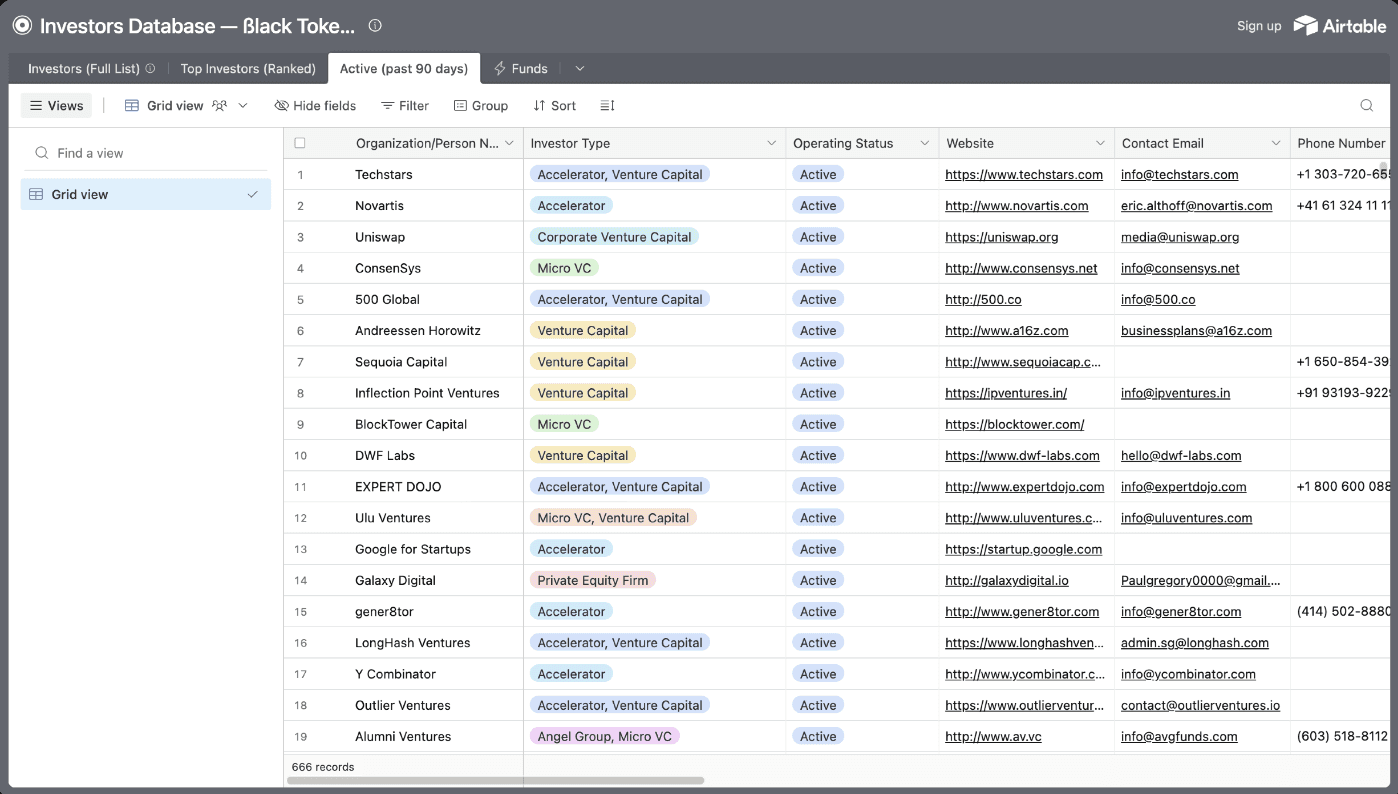The image size is (1398, 794).
Task: Select Active (past 90 days) tab
Action: pos(404,69)
